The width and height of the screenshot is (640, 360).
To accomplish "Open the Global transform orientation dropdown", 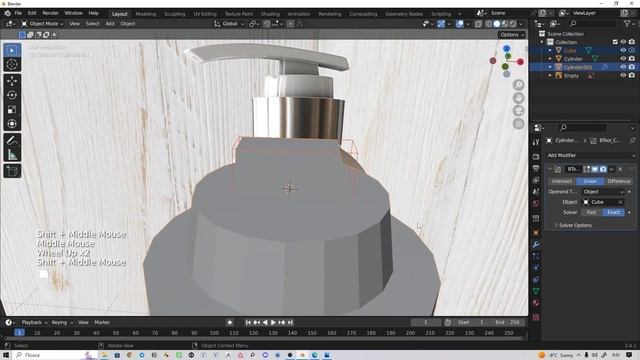I will point(229,24).
